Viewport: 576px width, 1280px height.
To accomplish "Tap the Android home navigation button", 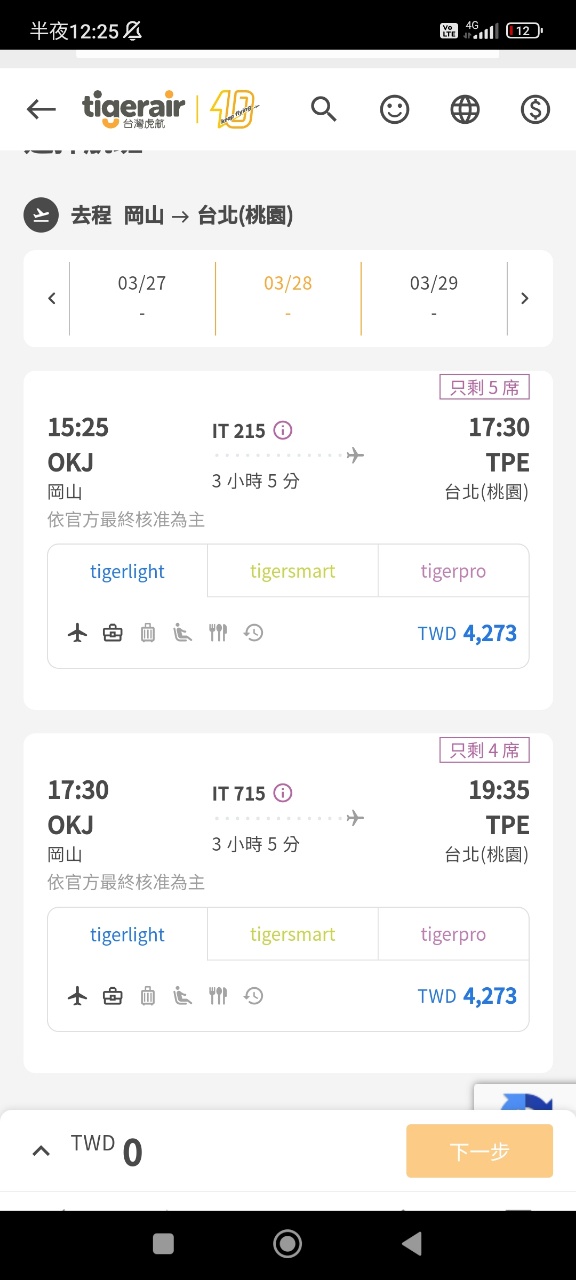I will pos(288,1243).
